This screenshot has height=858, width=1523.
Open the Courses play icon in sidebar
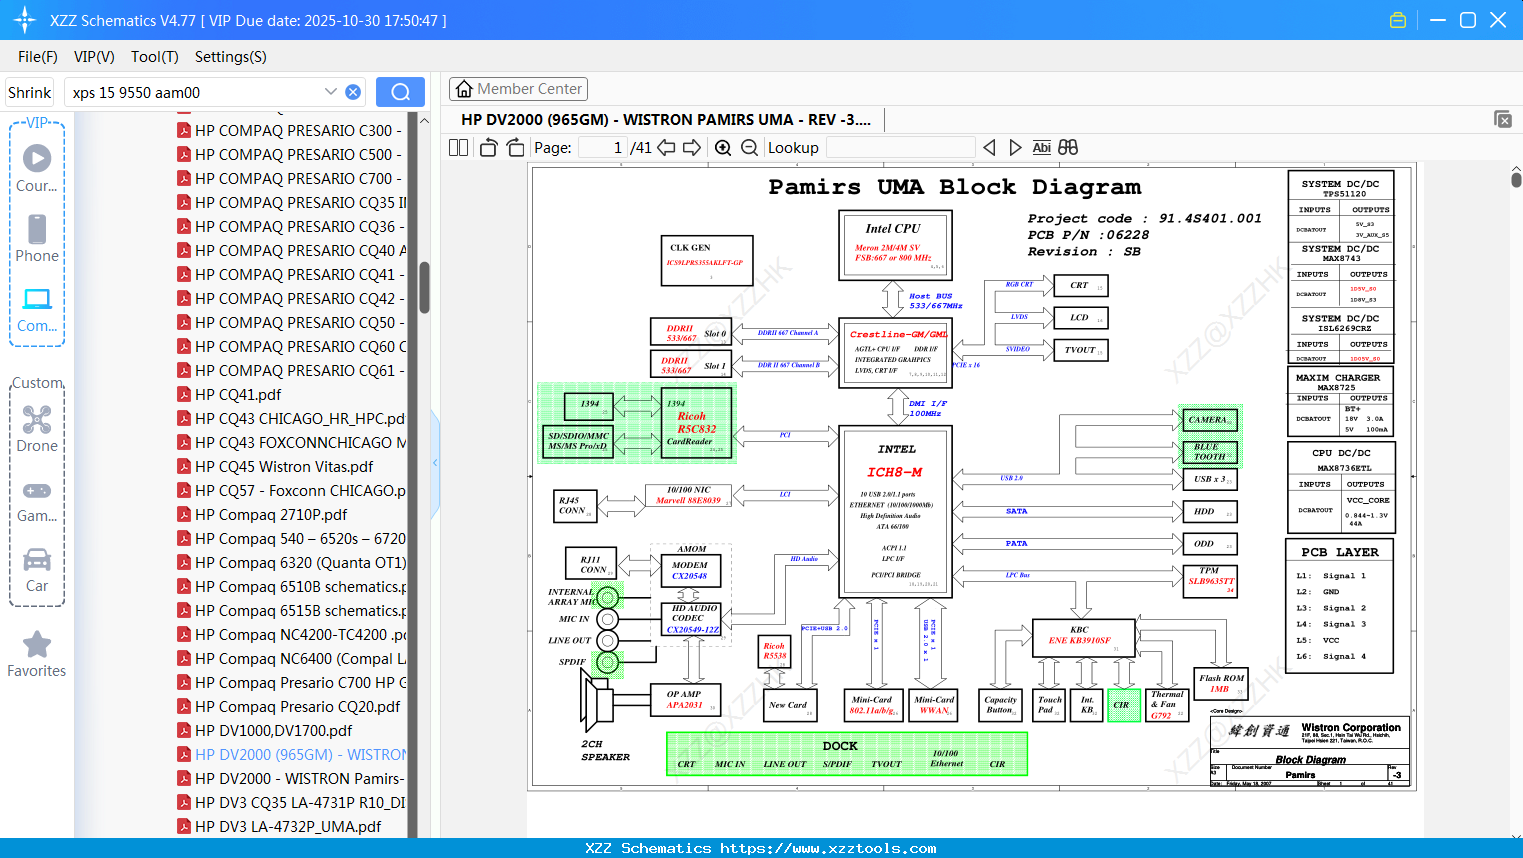37,158
